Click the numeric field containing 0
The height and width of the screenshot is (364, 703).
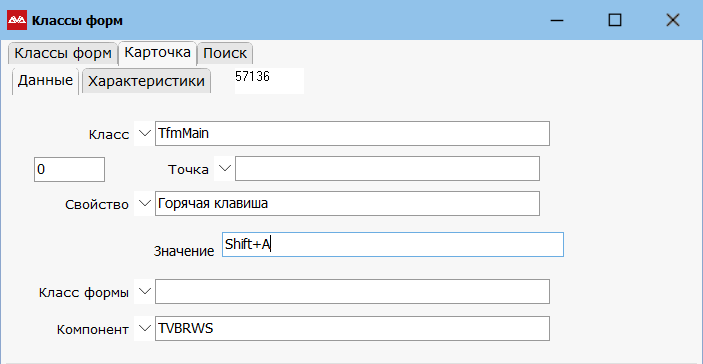(x=69, y=169)
